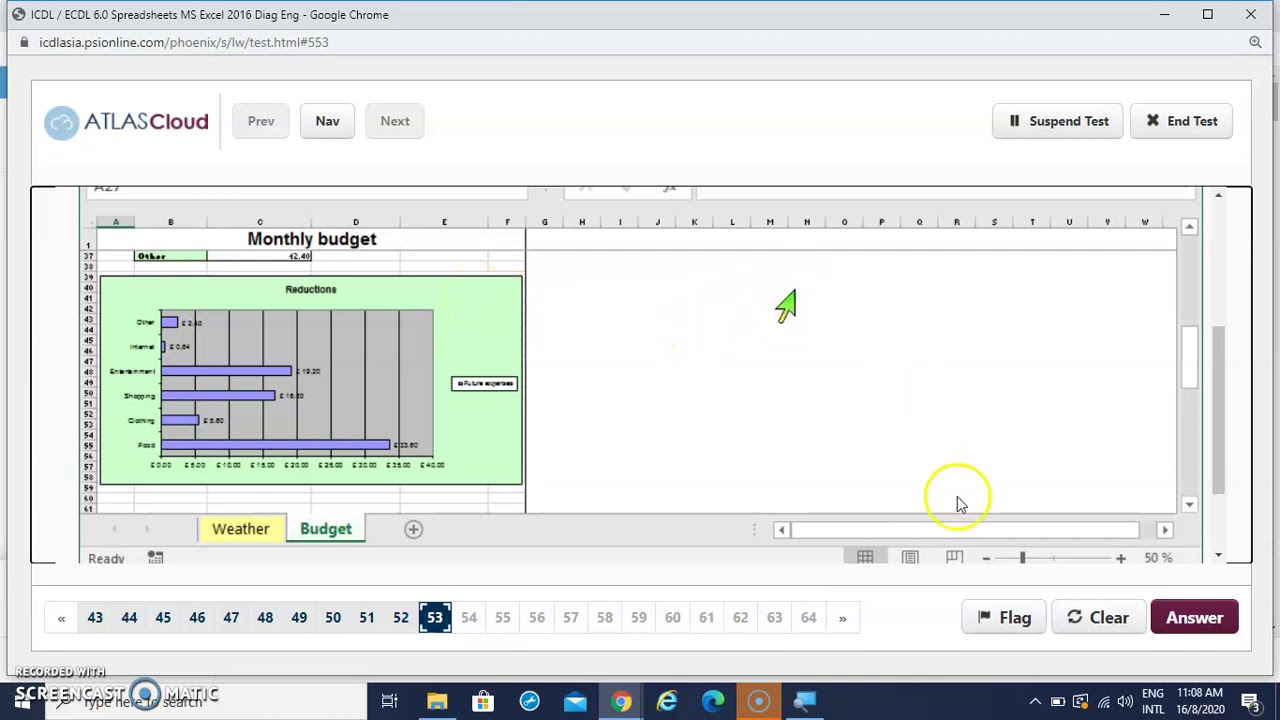Open the Mail app in the taskbar
Screen dimensions: 1280x720
coord(575,701)
